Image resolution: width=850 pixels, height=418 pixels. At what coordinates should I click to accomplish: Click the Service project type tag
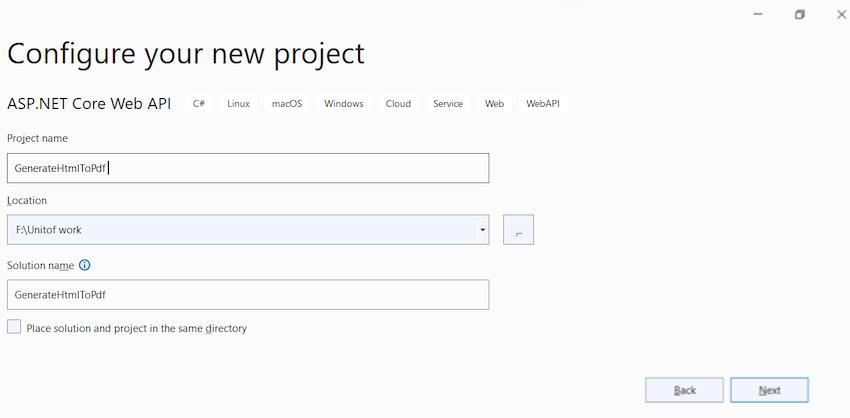[448, 104]
